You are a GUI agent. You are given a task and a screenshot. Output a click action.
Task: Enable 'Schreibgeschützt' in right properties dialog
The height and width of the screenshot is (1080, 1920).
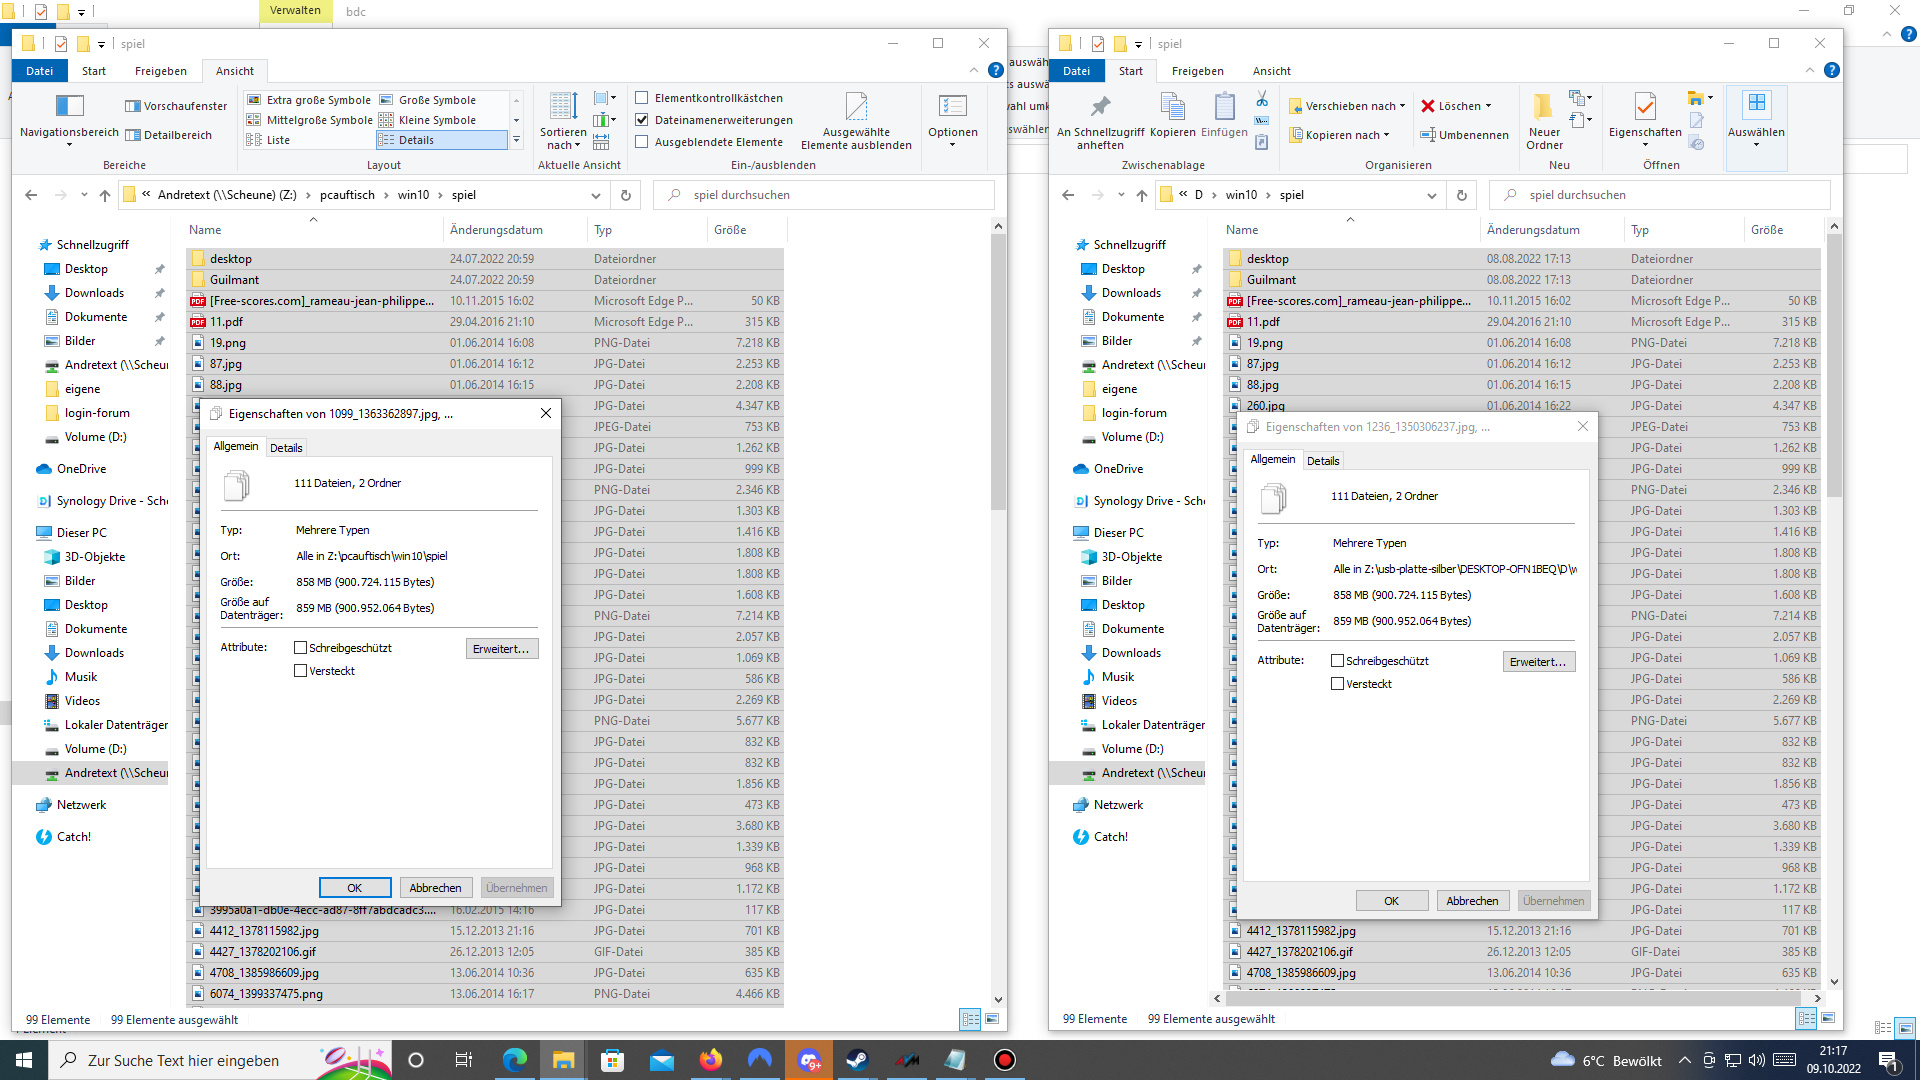tap(1338, 659)
